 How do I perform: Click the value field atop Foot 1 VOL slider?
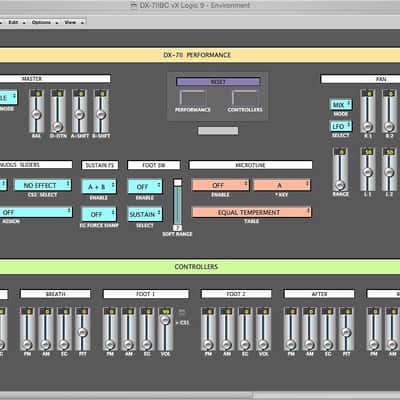(x=166, y=311)
